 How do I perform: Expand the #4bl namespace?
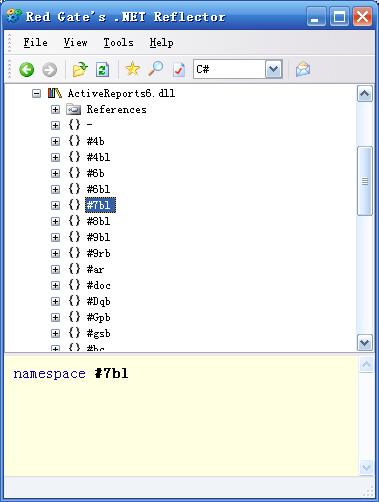(55, 157)
